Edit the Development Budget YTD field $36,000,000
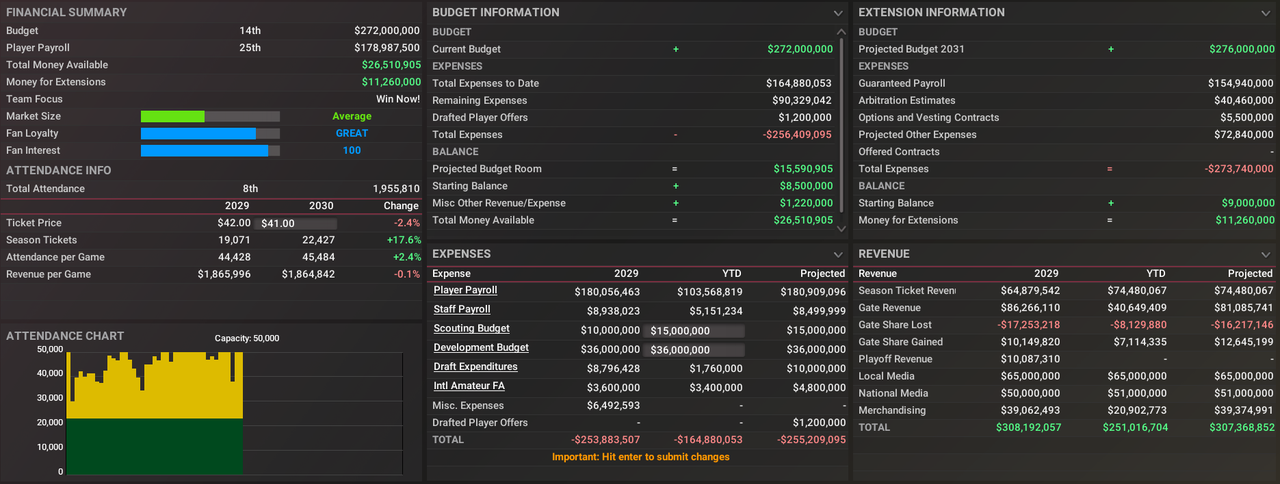 point(695,349)
